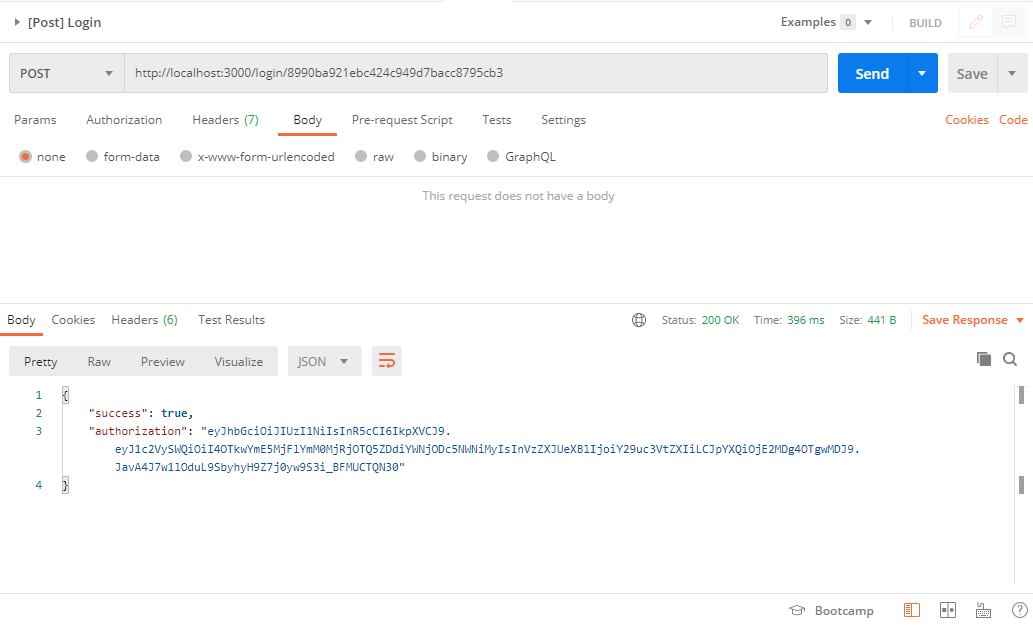Click the request URL field
1033x626 pixels.
point(476,73)
